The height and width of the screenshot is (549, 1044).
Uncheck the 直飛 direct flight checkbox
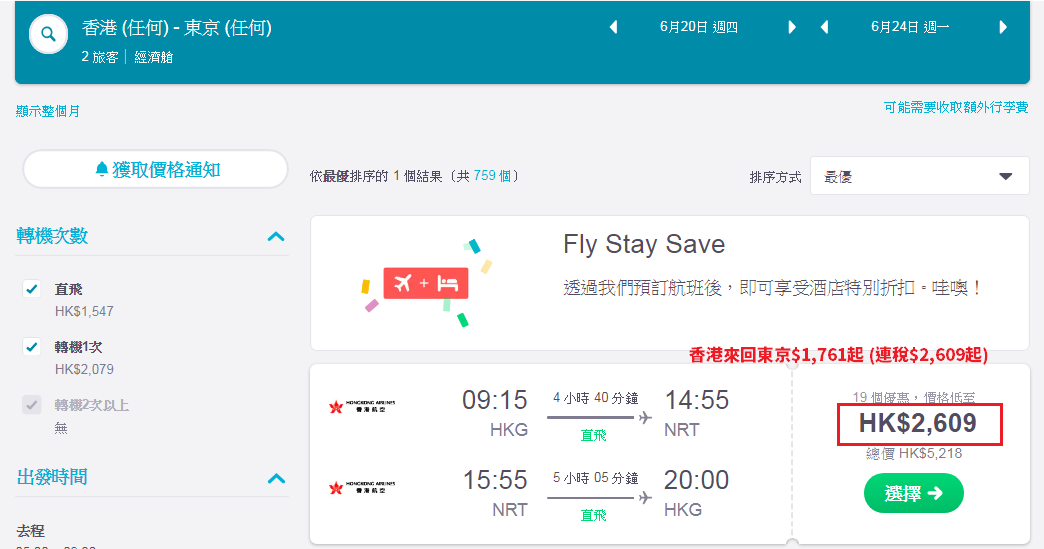(x=31, y=289)
